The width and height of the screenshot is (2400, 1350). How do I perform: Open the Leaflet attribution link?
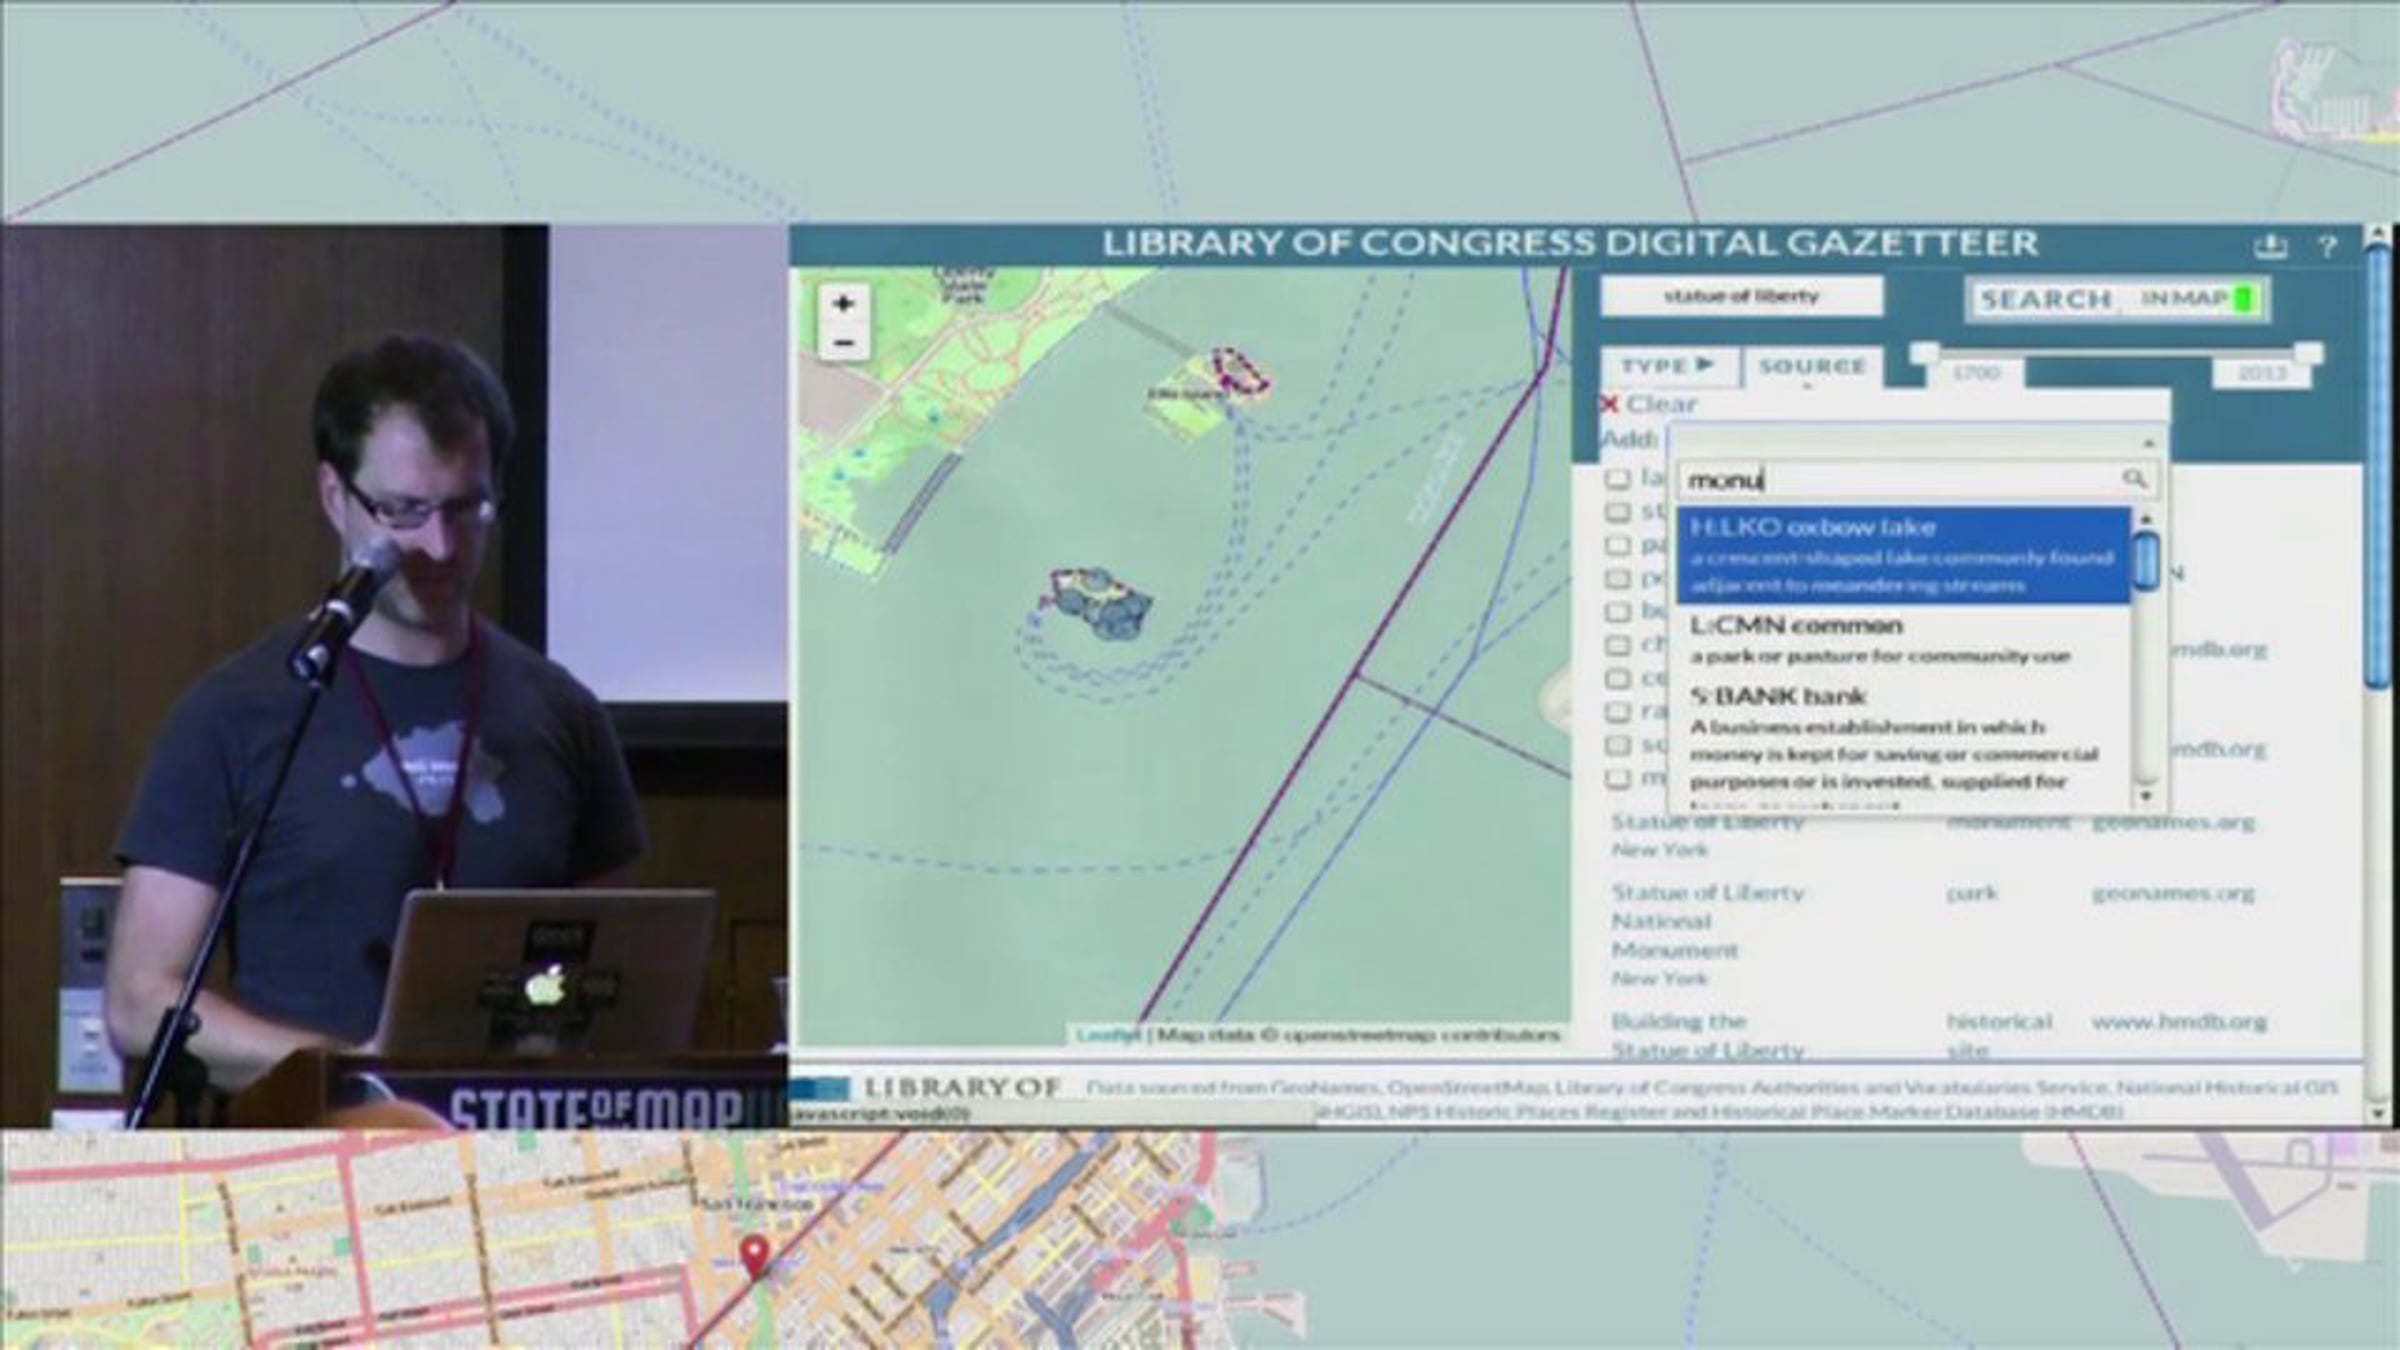tap(1108, 1035)
